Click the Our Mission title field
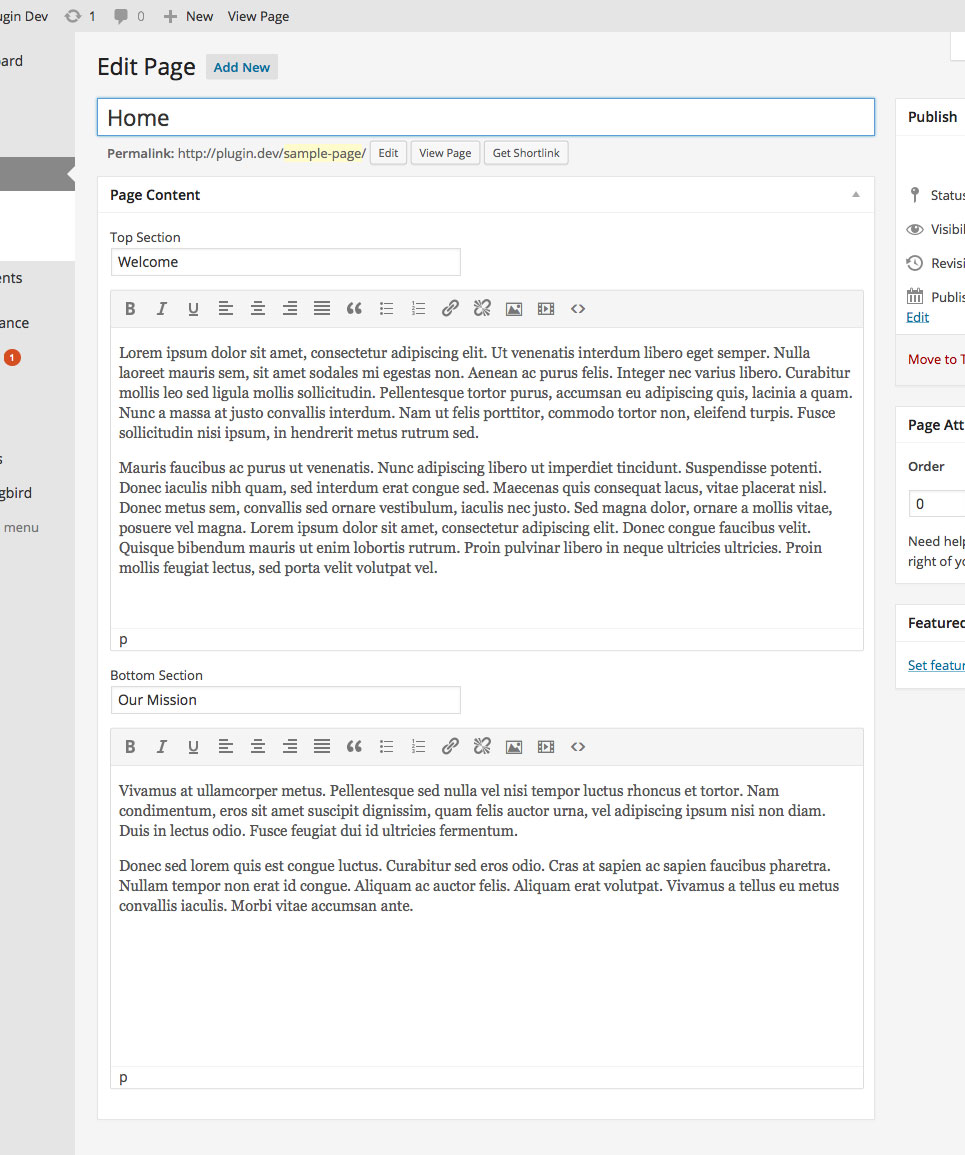The image size is (965, 1155). [286, 700]
